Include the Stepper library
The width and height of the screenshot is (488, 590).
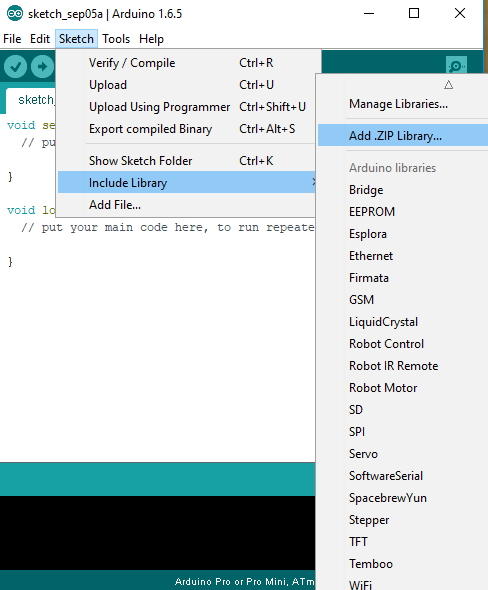click(403, 520)
